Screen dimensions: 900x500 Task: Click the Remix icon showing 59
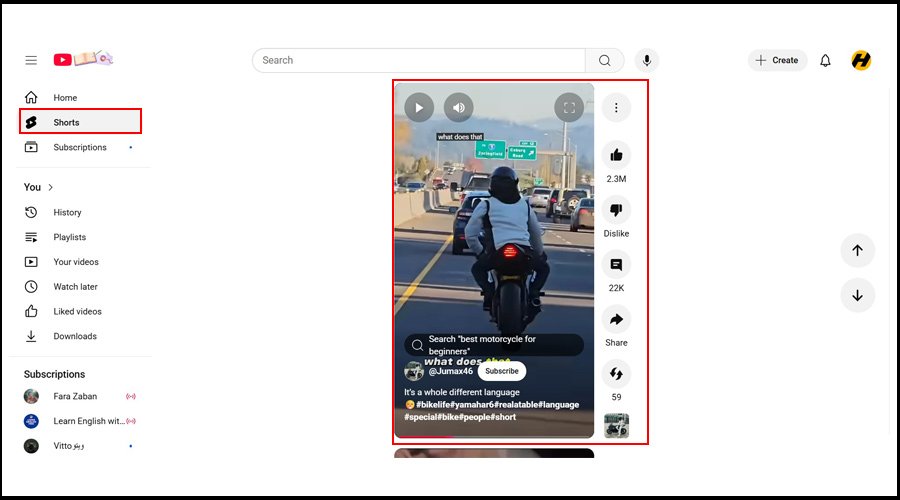coord(616,374)
